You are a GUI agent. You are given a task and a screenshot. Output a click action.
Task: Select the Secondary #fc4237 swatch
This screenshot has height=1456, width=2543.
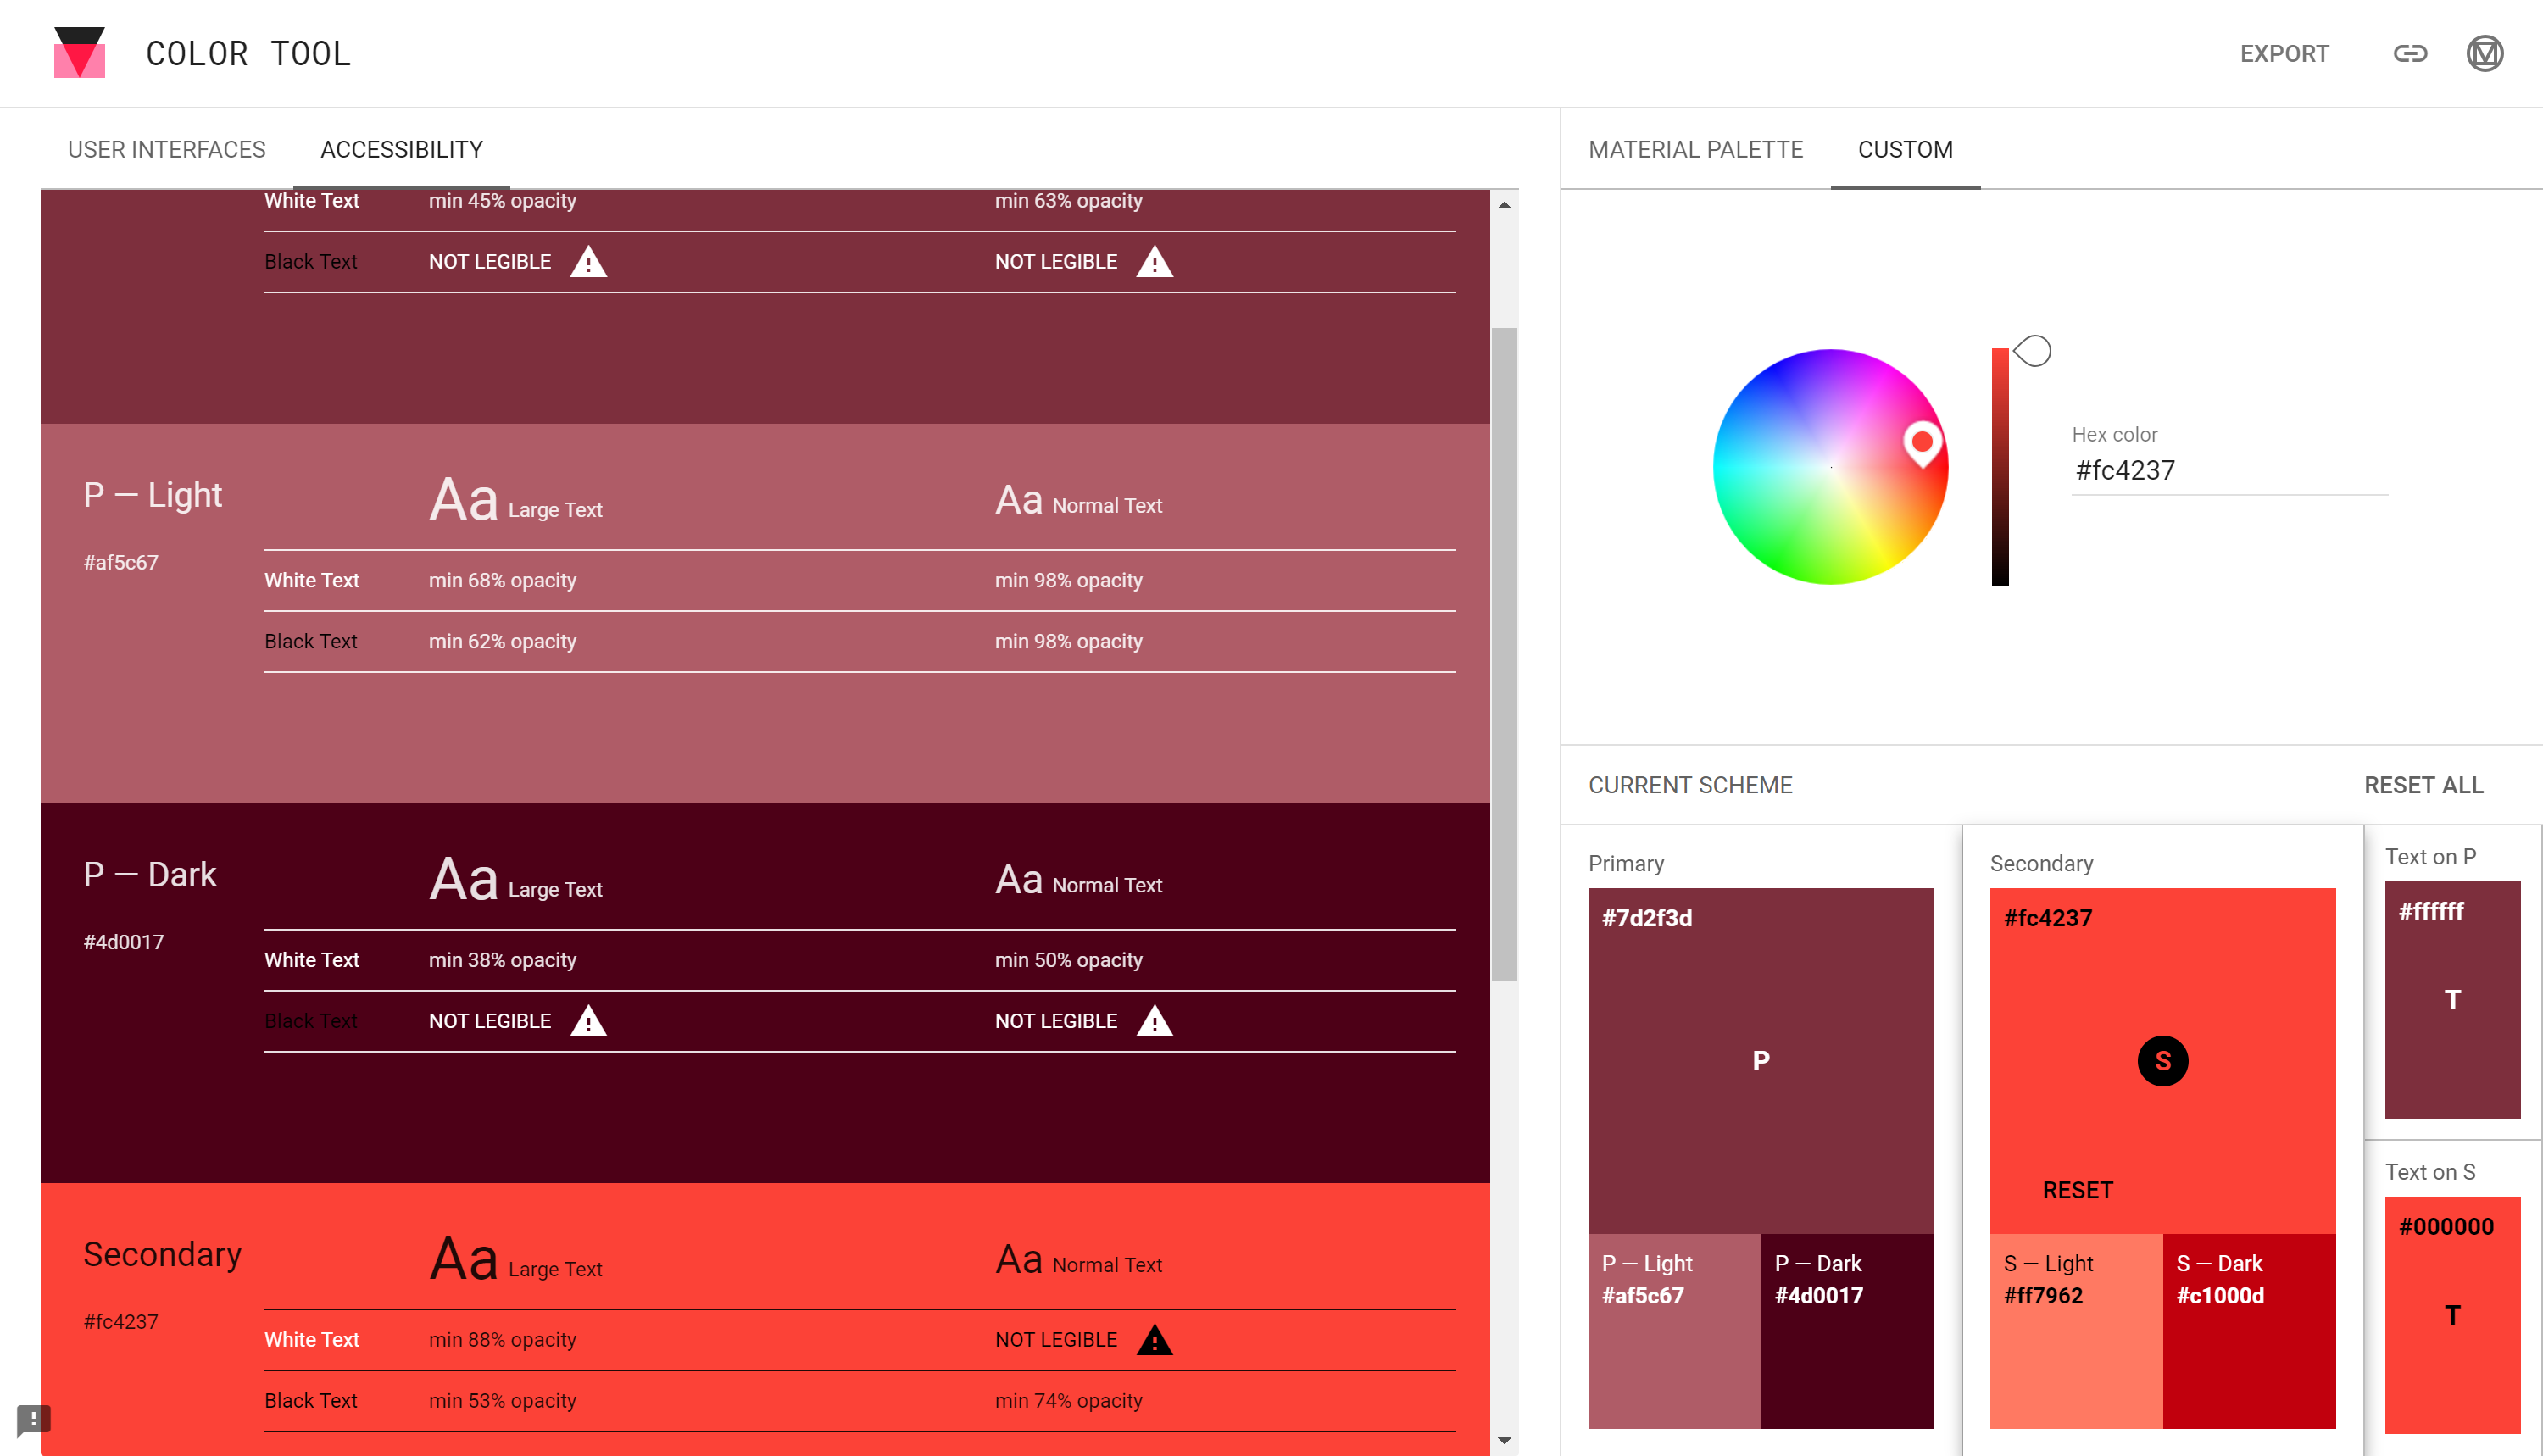click(x=2162, y=1060)
